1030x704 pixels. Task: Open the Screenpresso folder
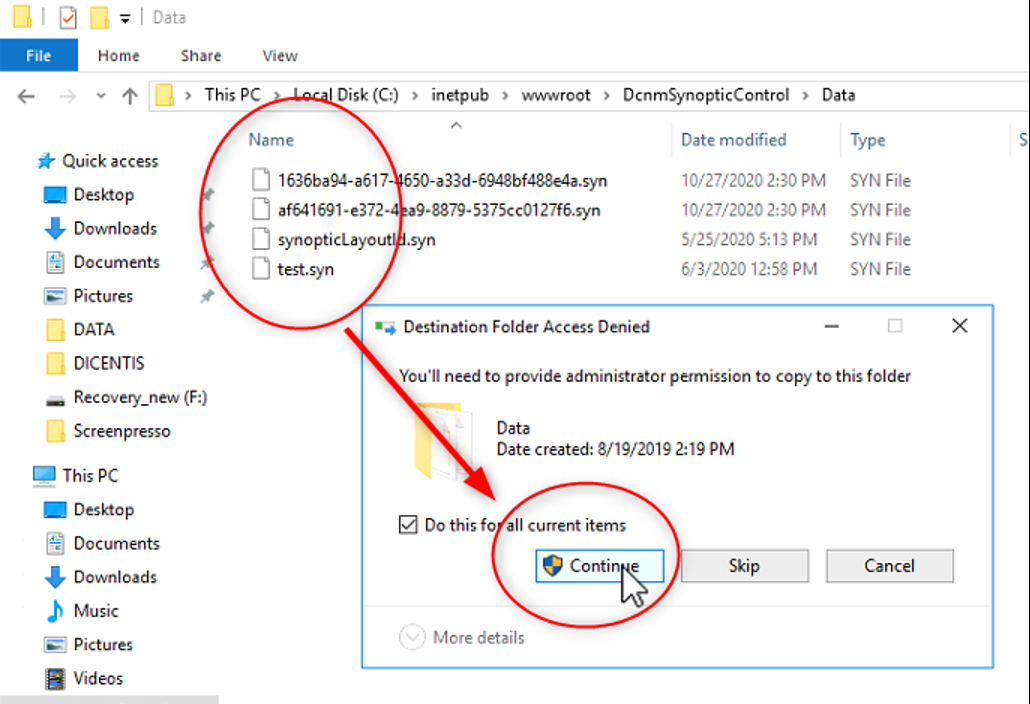(122, 431)
